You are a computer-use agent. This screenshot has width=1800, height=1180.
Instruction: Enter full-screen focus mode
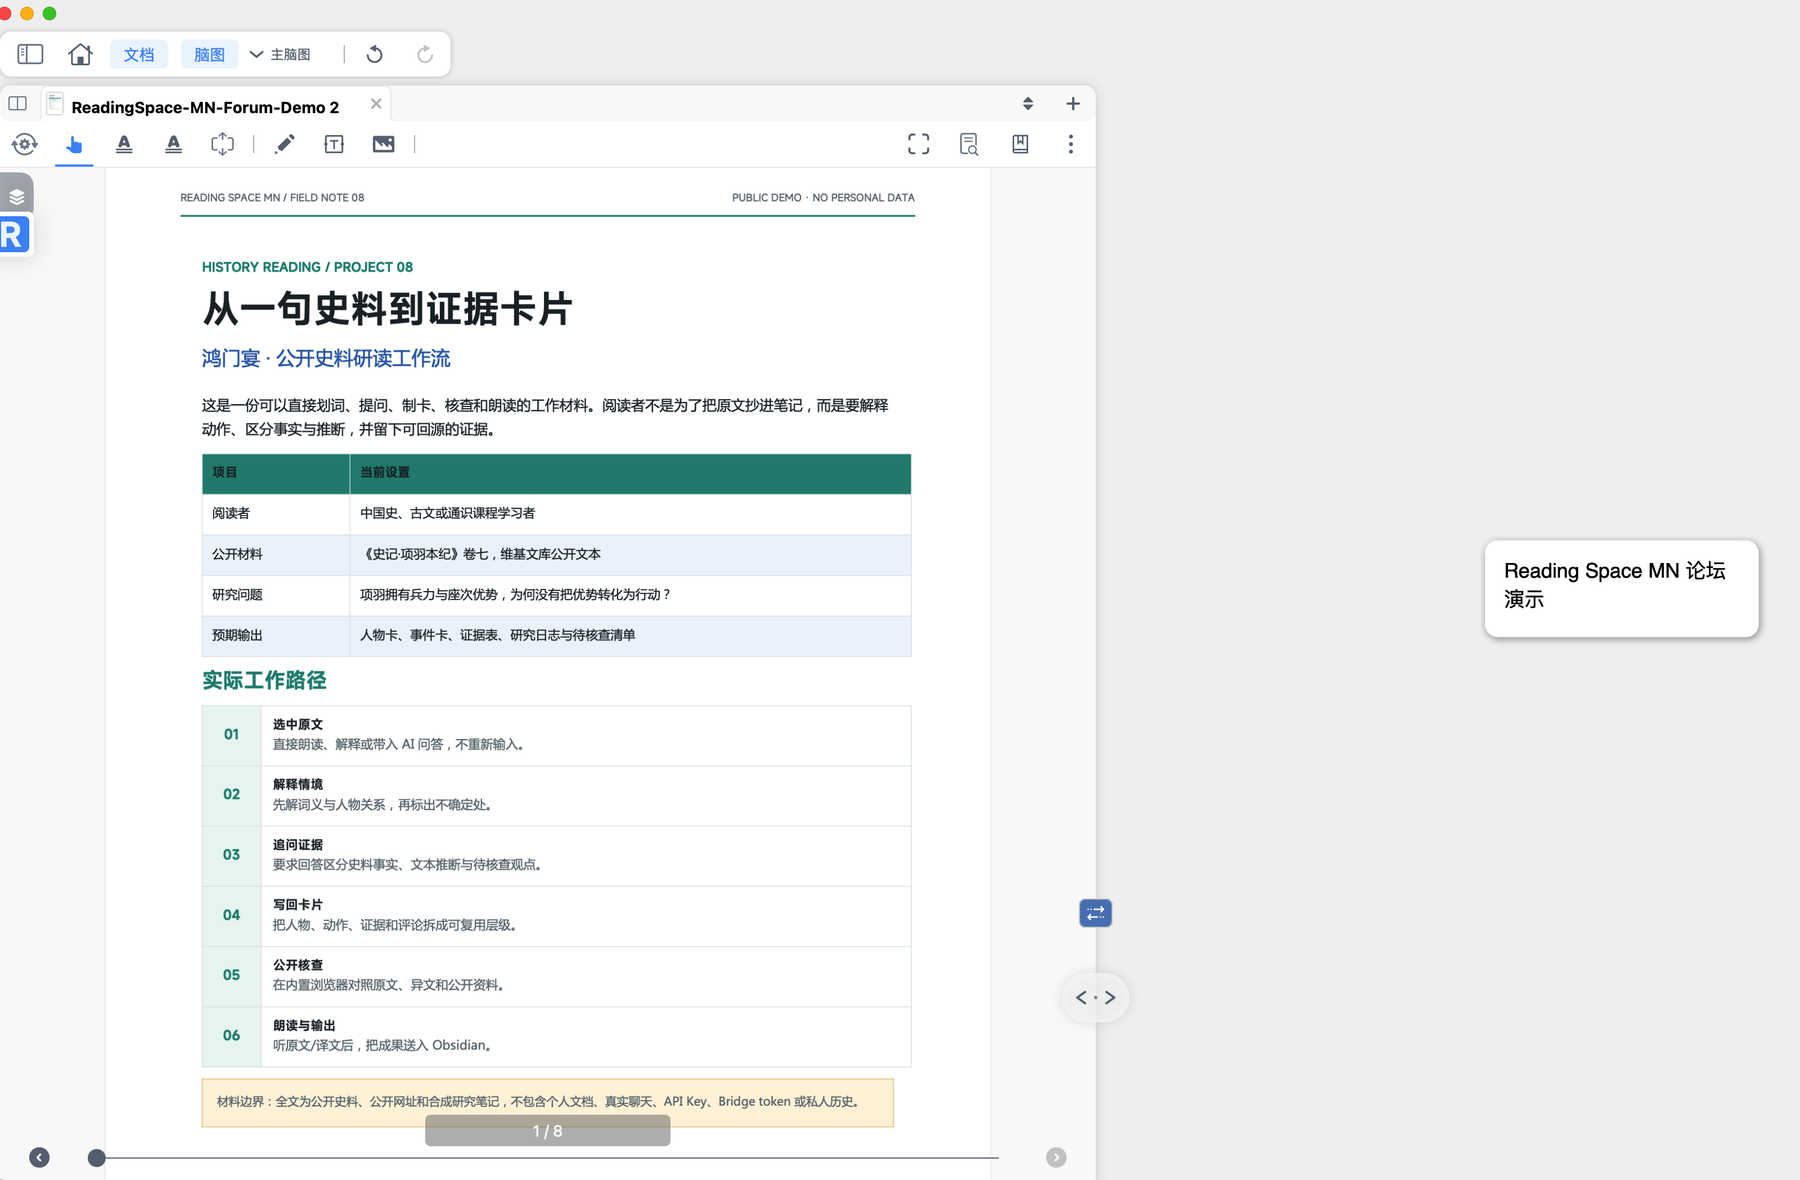coord(919,145)
